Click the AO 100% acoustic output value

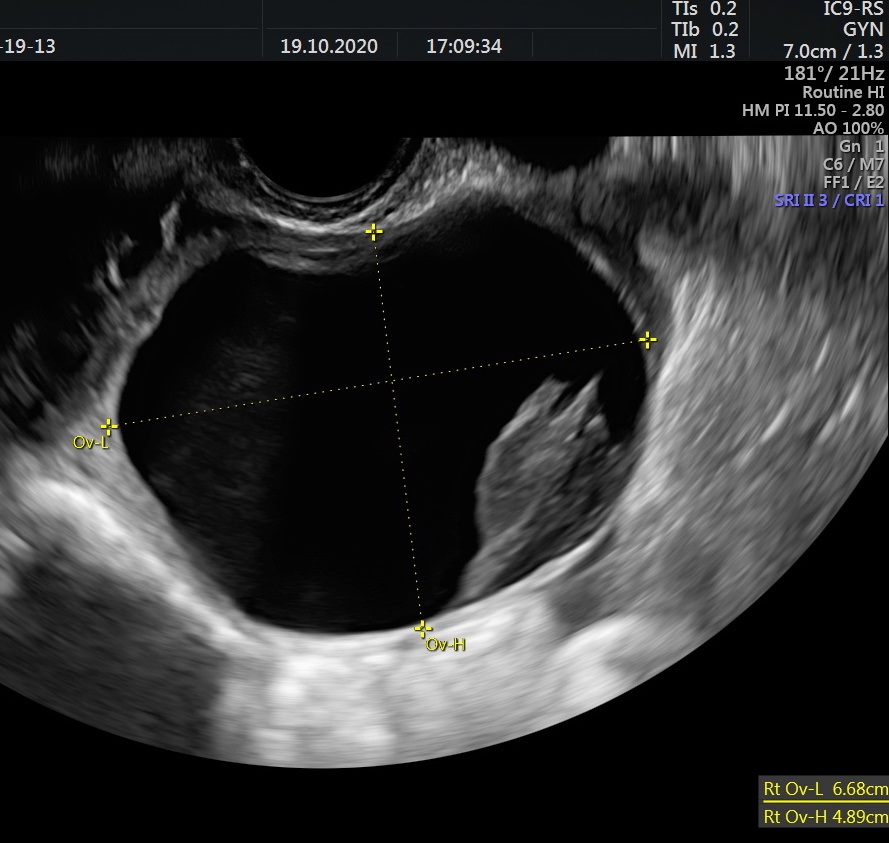click(848, 128)
